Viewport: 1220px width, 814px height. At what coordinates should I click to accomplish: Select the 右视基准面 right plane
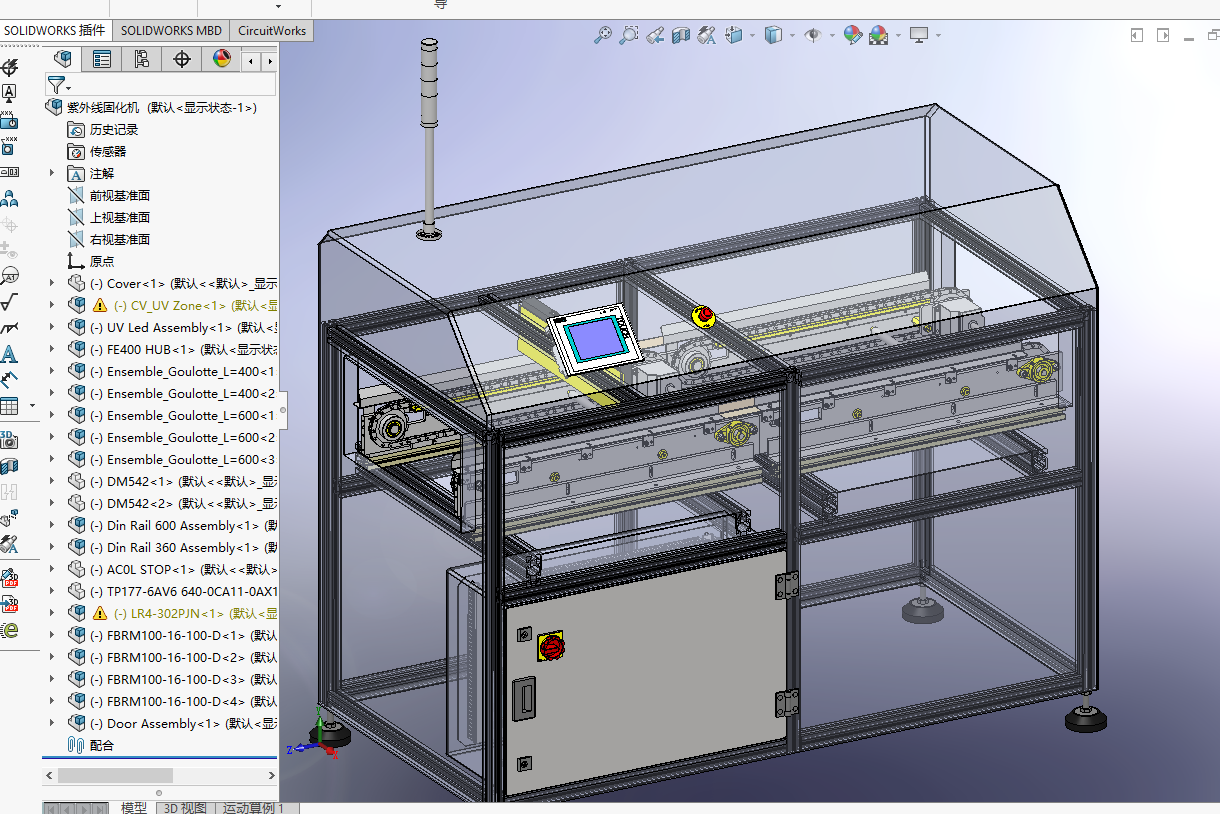click(109, 239)
